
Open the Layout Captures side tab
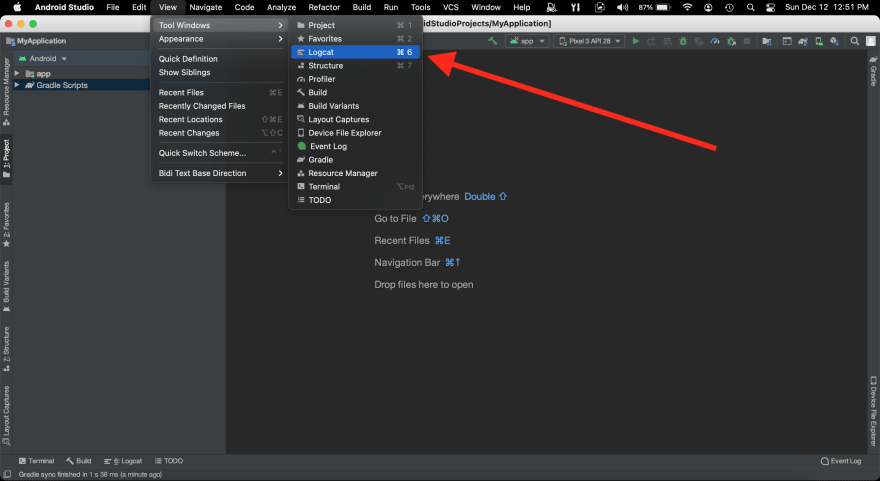[x=6, y=415]
